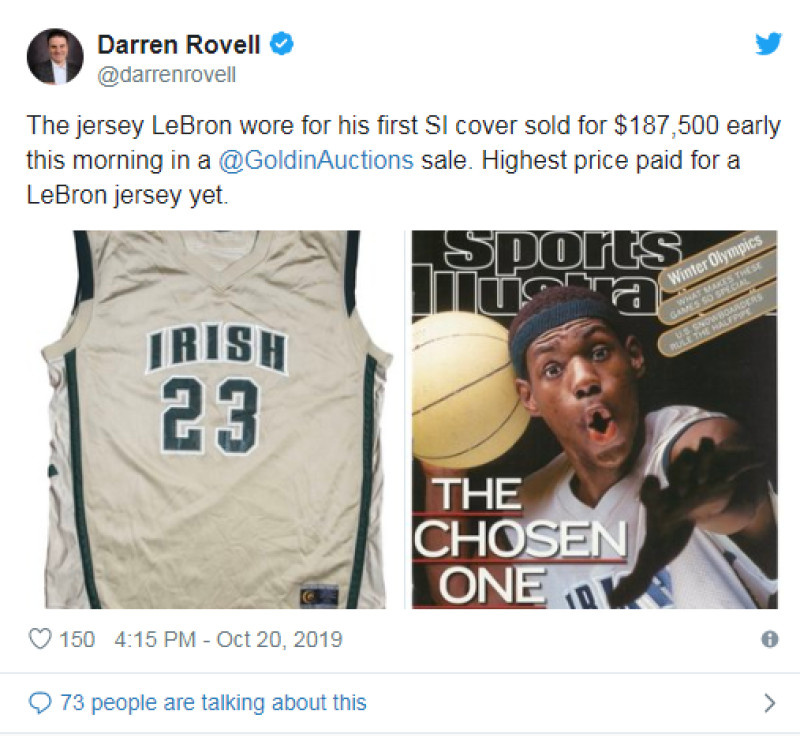Click the number 23 on jersey
This screenshot has height=736, width=800.
tap(210, 416)
